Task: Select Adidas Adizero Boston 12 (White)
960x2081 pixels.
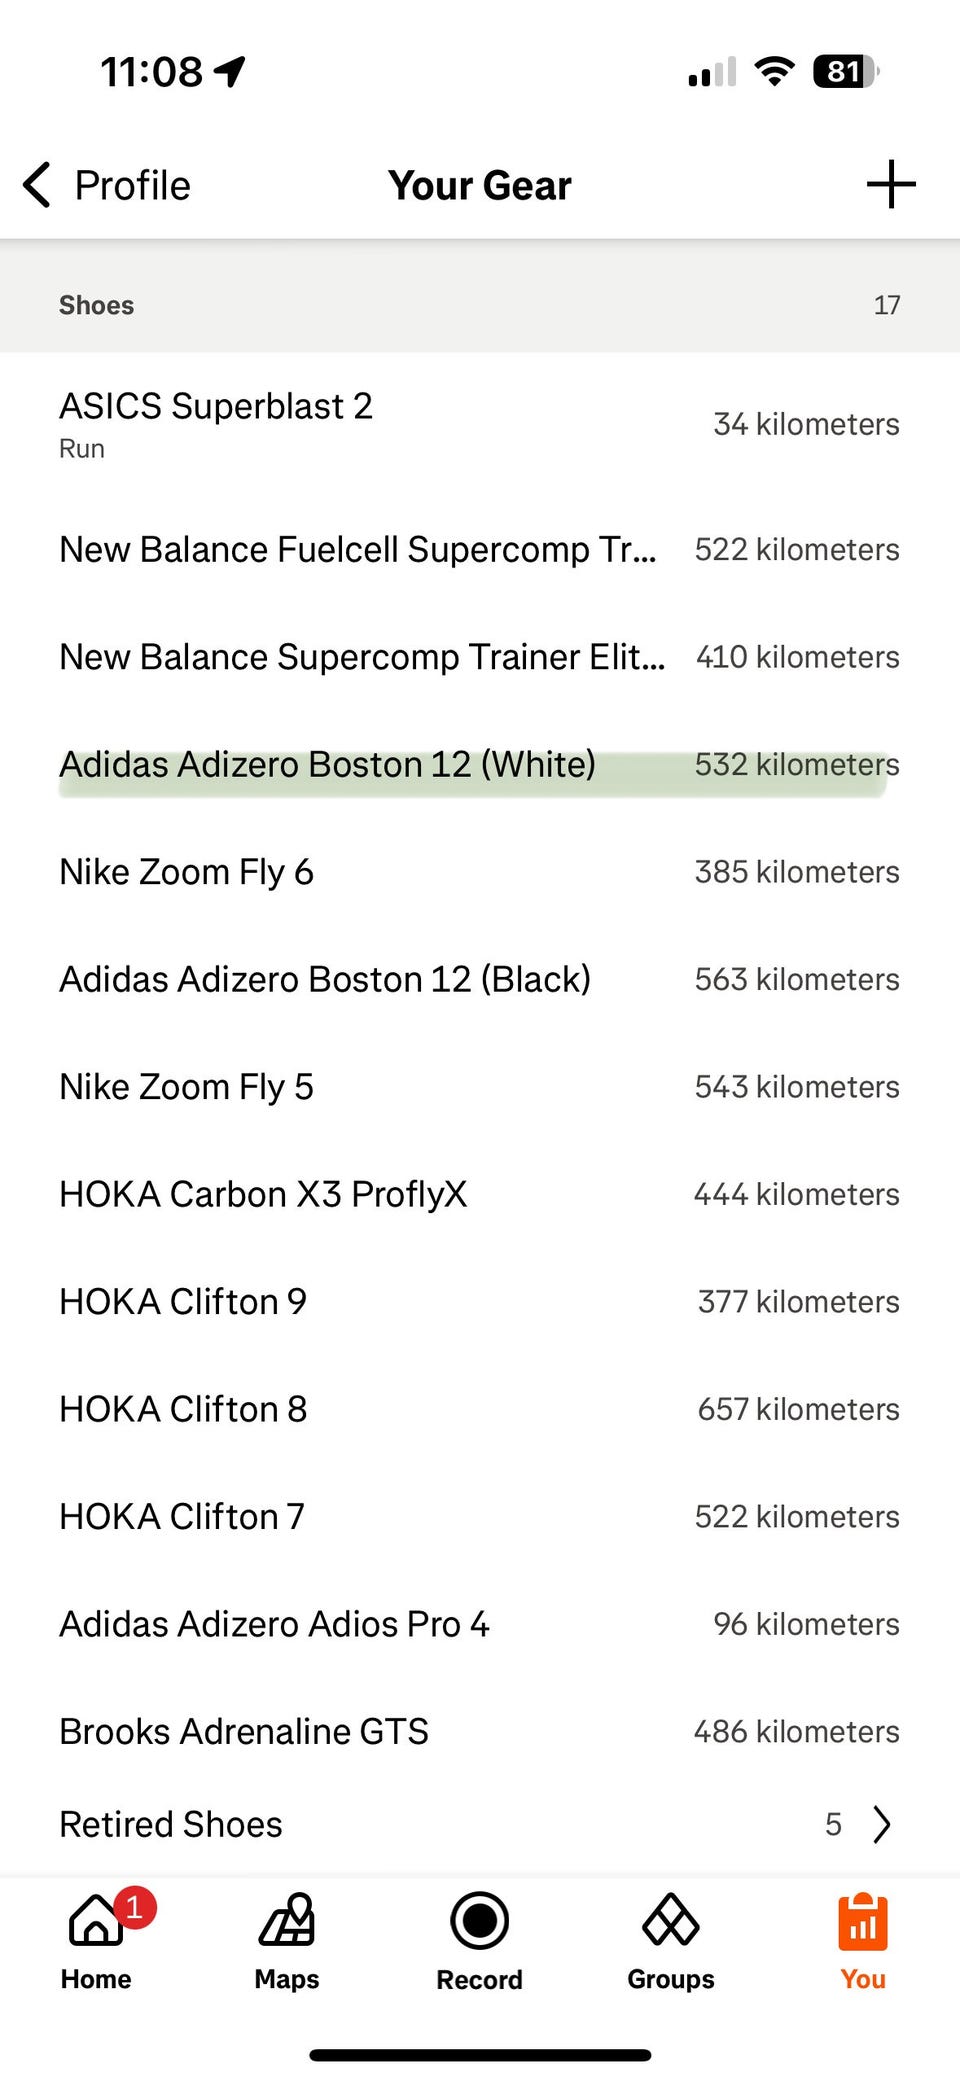Action: coord(327,765)
